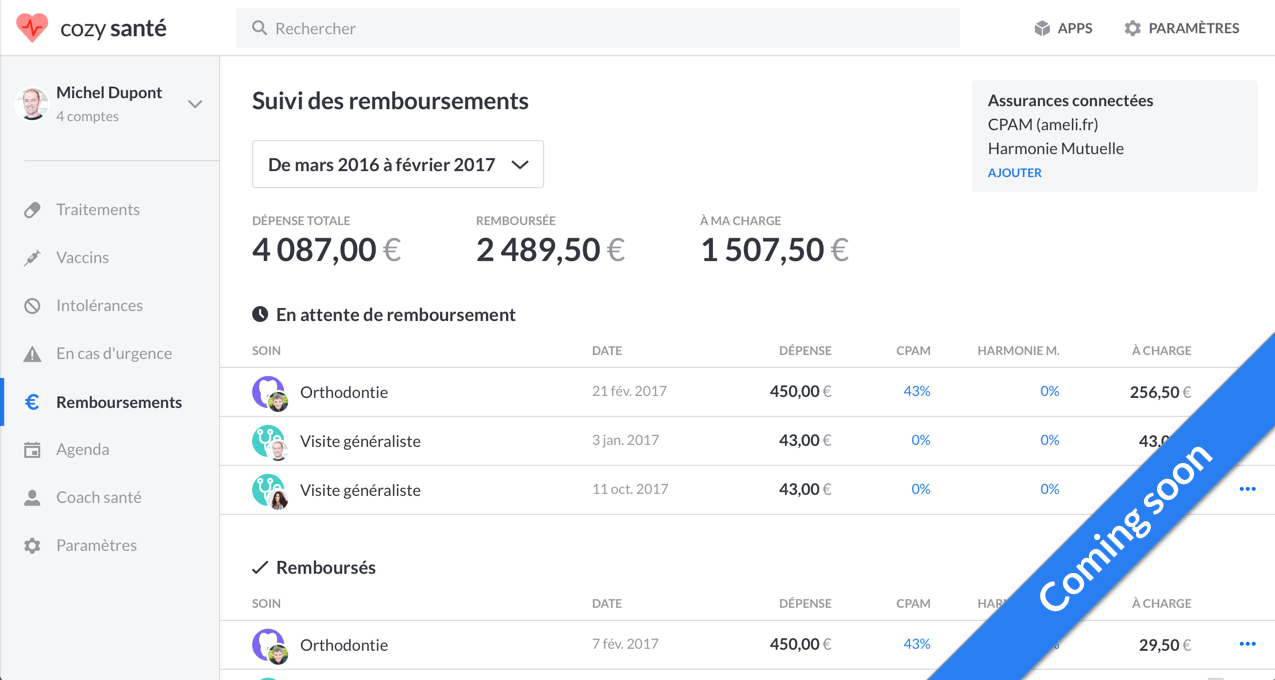
Task: Click the 43% CPAM link for 7 fév.
Action: (x=917, y=644)
